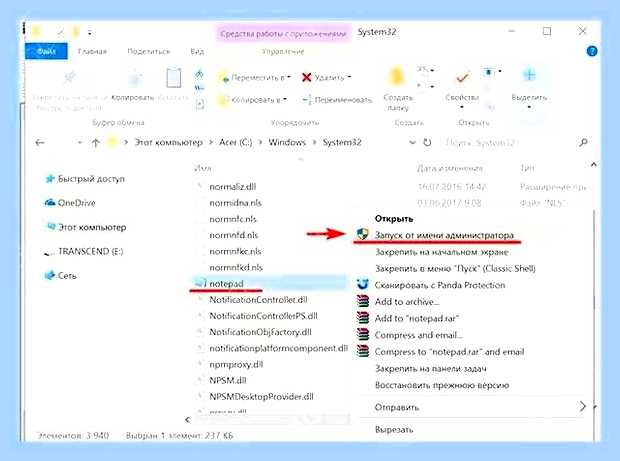Expand the Свойства dropdown arrow

462,107
